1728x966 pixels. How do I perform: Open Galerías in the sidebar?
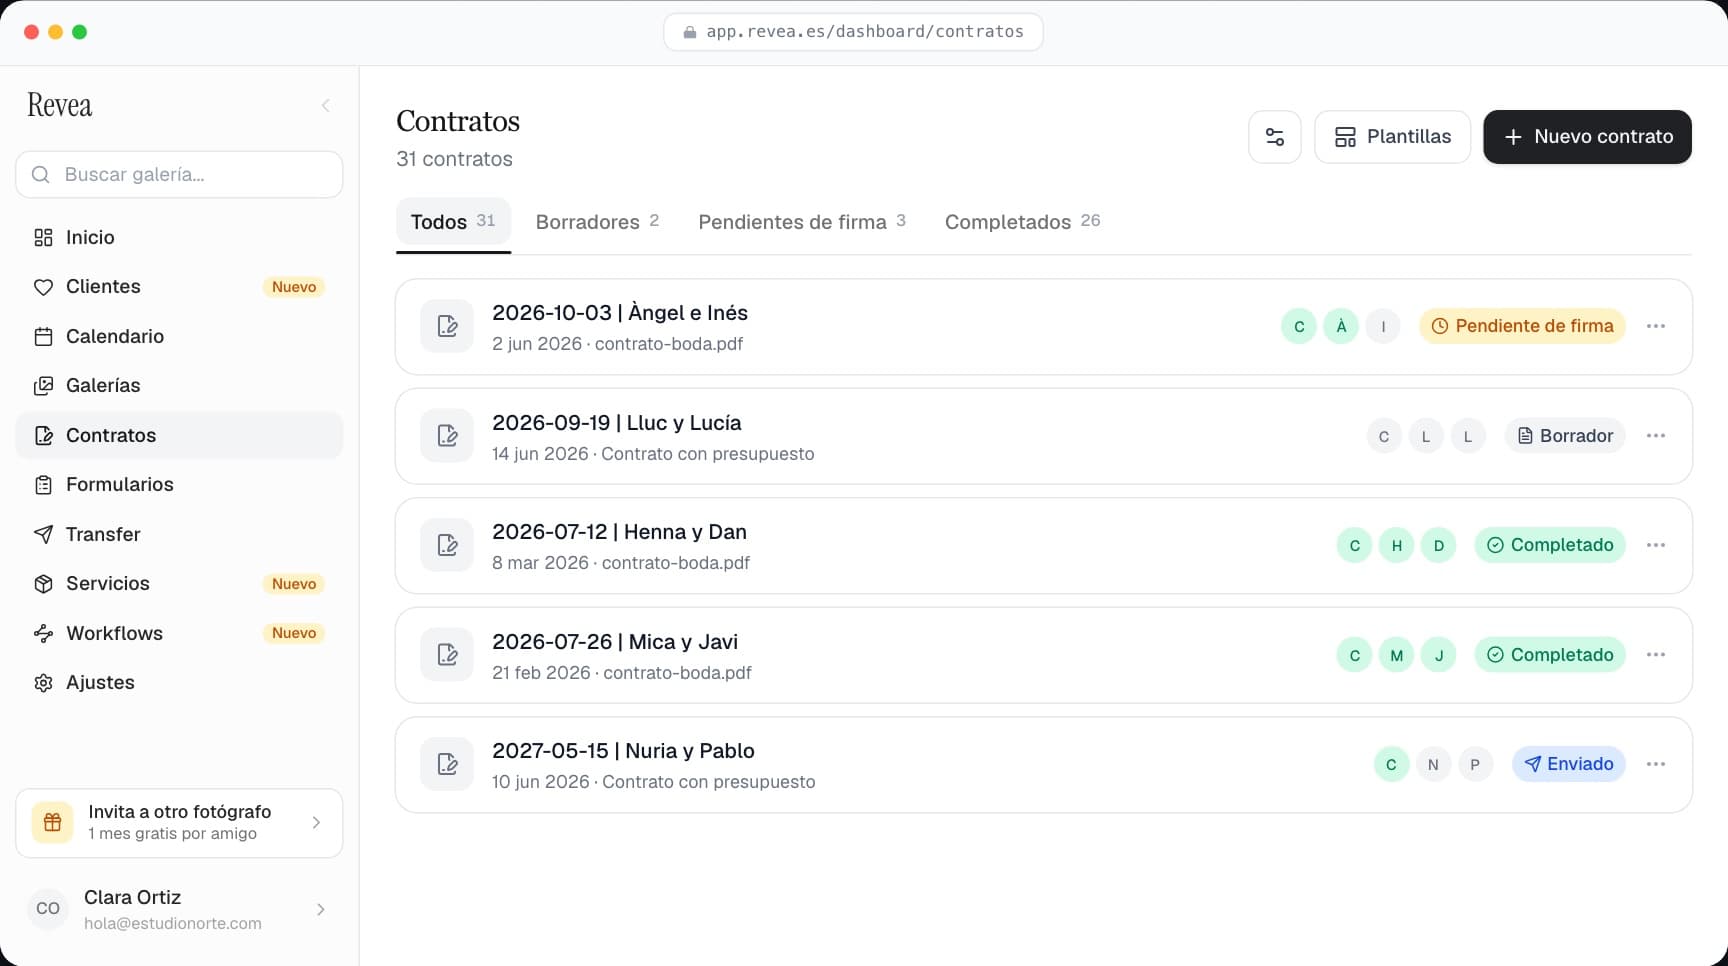179,385
